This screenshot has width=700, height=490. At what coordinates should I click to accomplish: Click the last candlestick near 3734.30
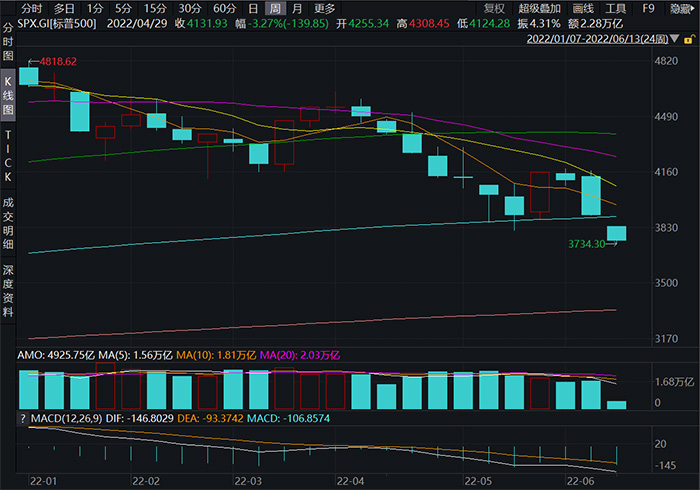point(616,233)
